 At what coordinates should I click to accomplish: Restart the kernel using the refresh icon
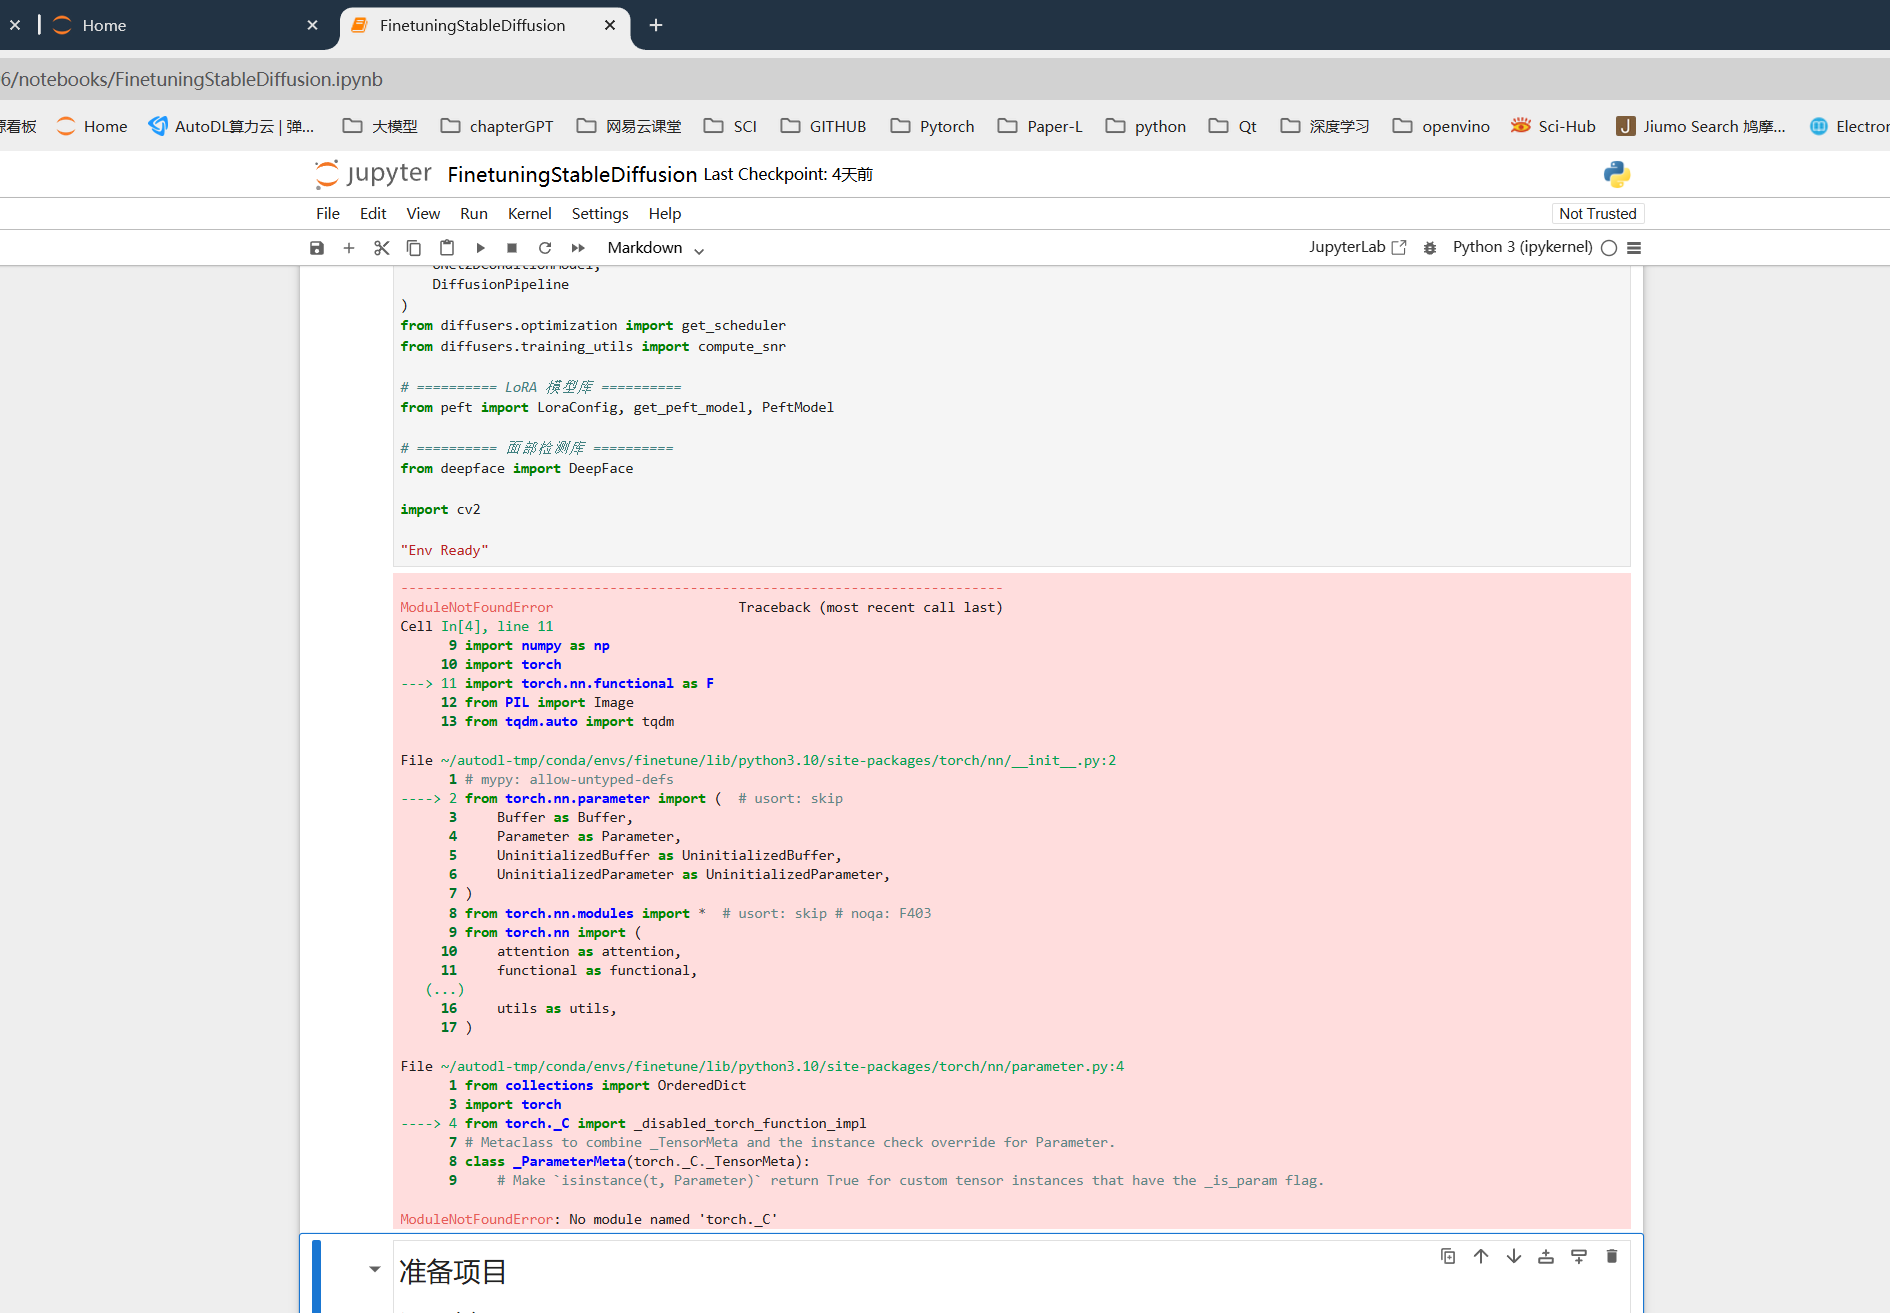point(545,248)
